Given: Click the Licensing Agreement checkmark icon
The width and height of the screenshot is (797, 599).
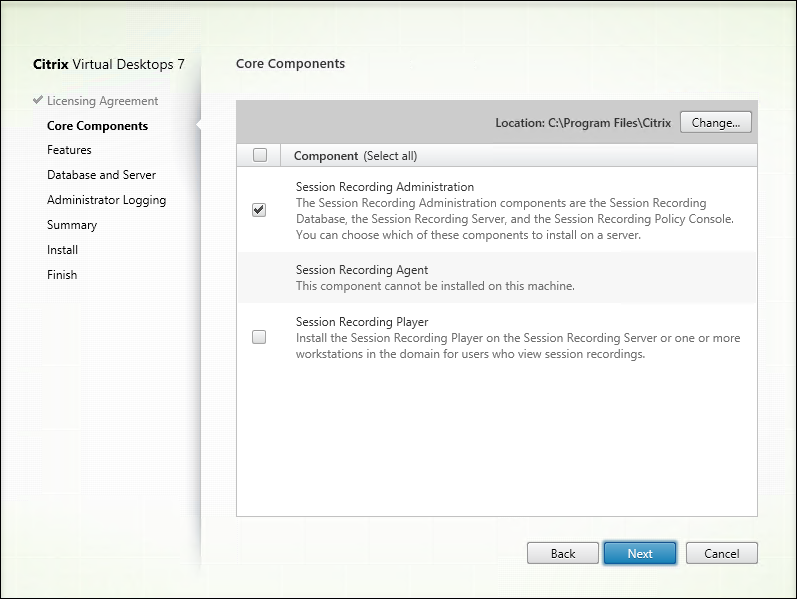Looking at the screenshot, I should point(38,101).
